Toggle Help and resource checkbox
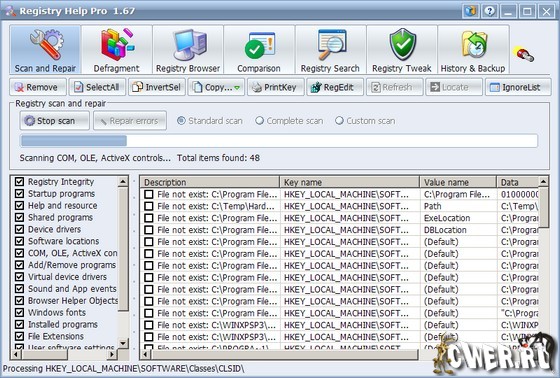Viewport: 560px width, 378px height. click(19, 205)
